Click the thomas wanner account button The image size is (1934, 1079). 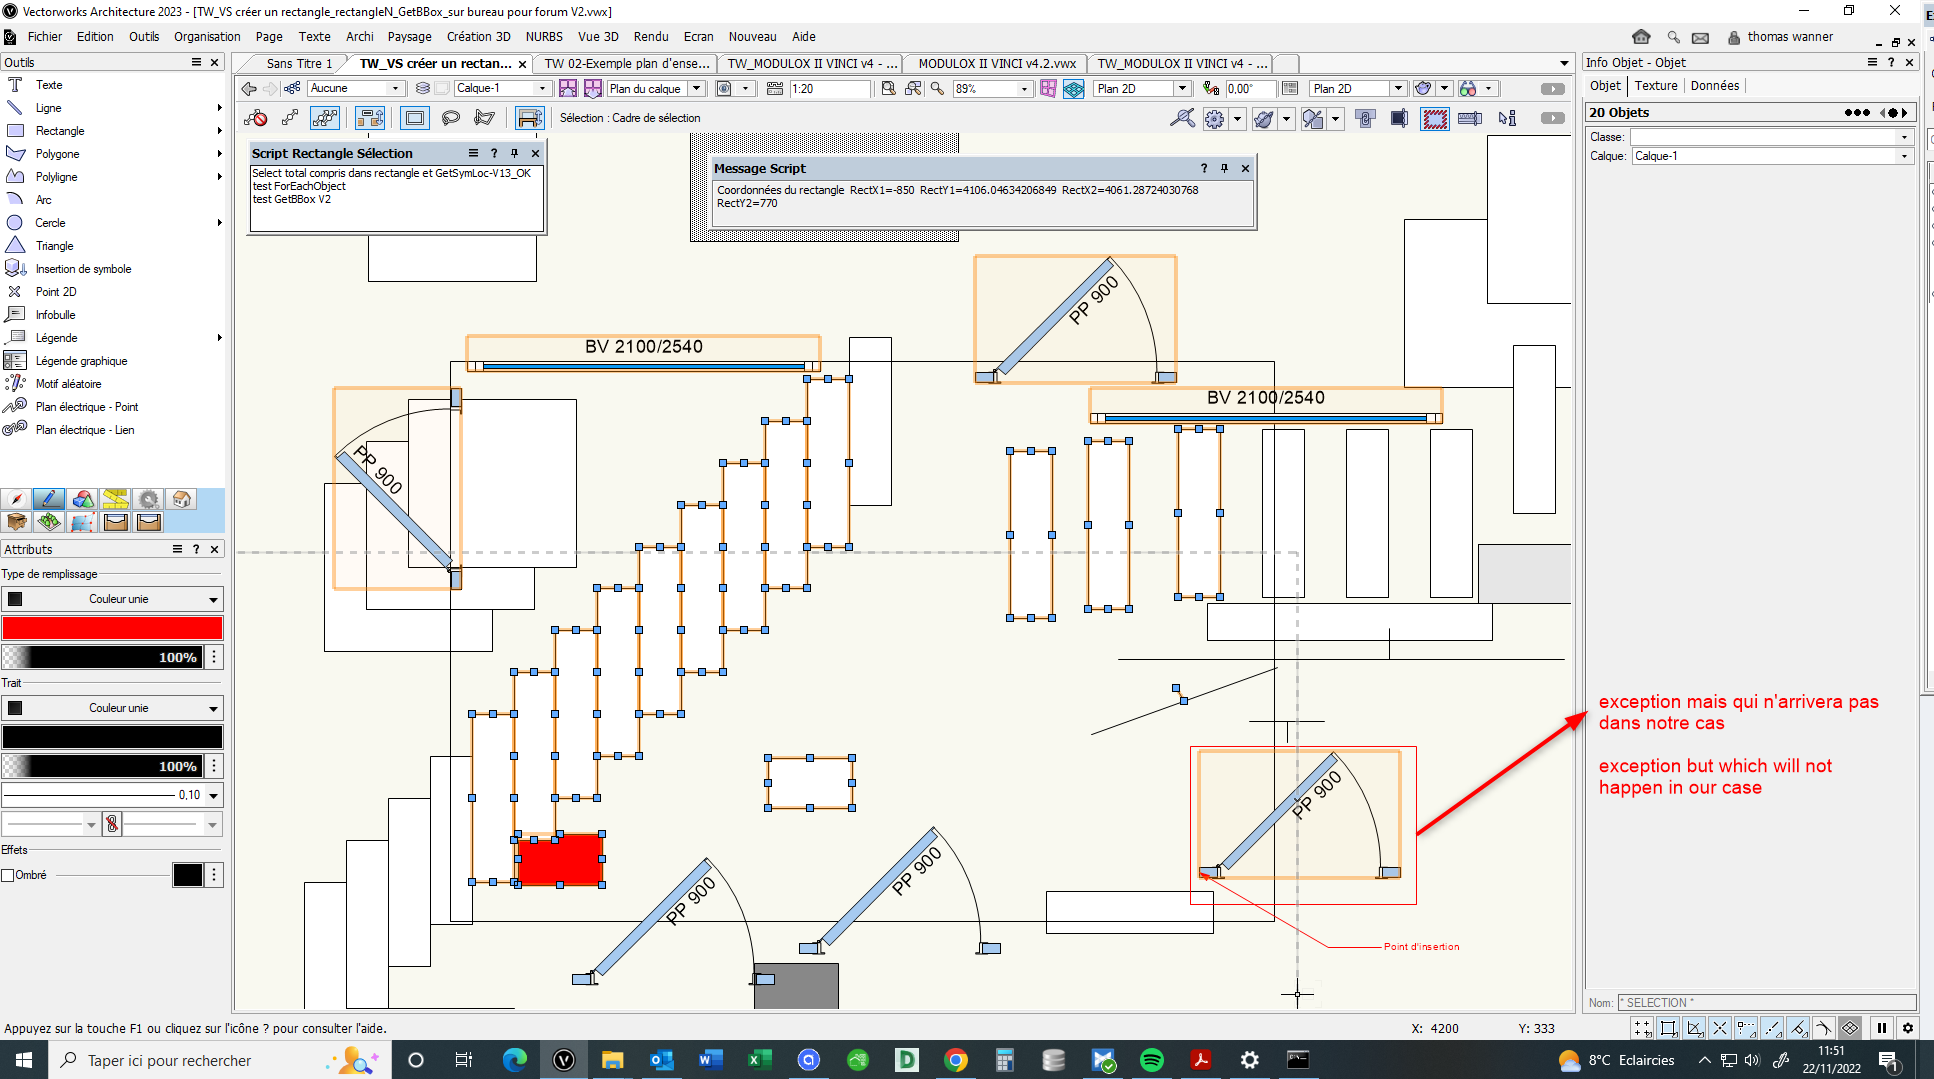pyautogui.click(x=1781, y=37)
